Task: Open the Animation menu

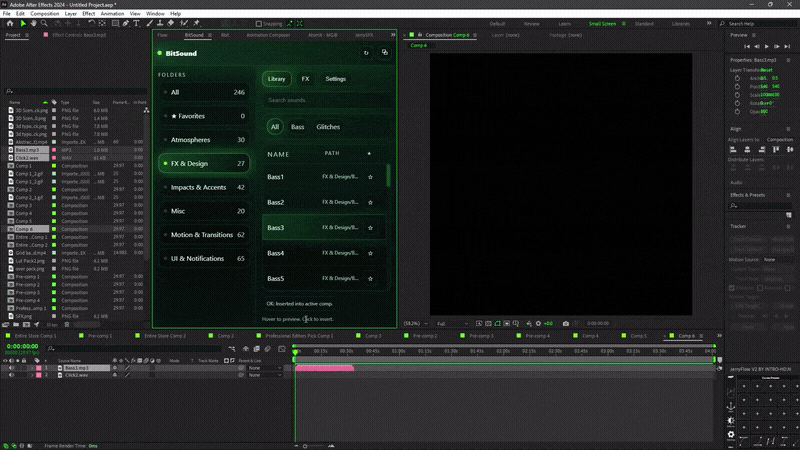Action: [112, 14]
